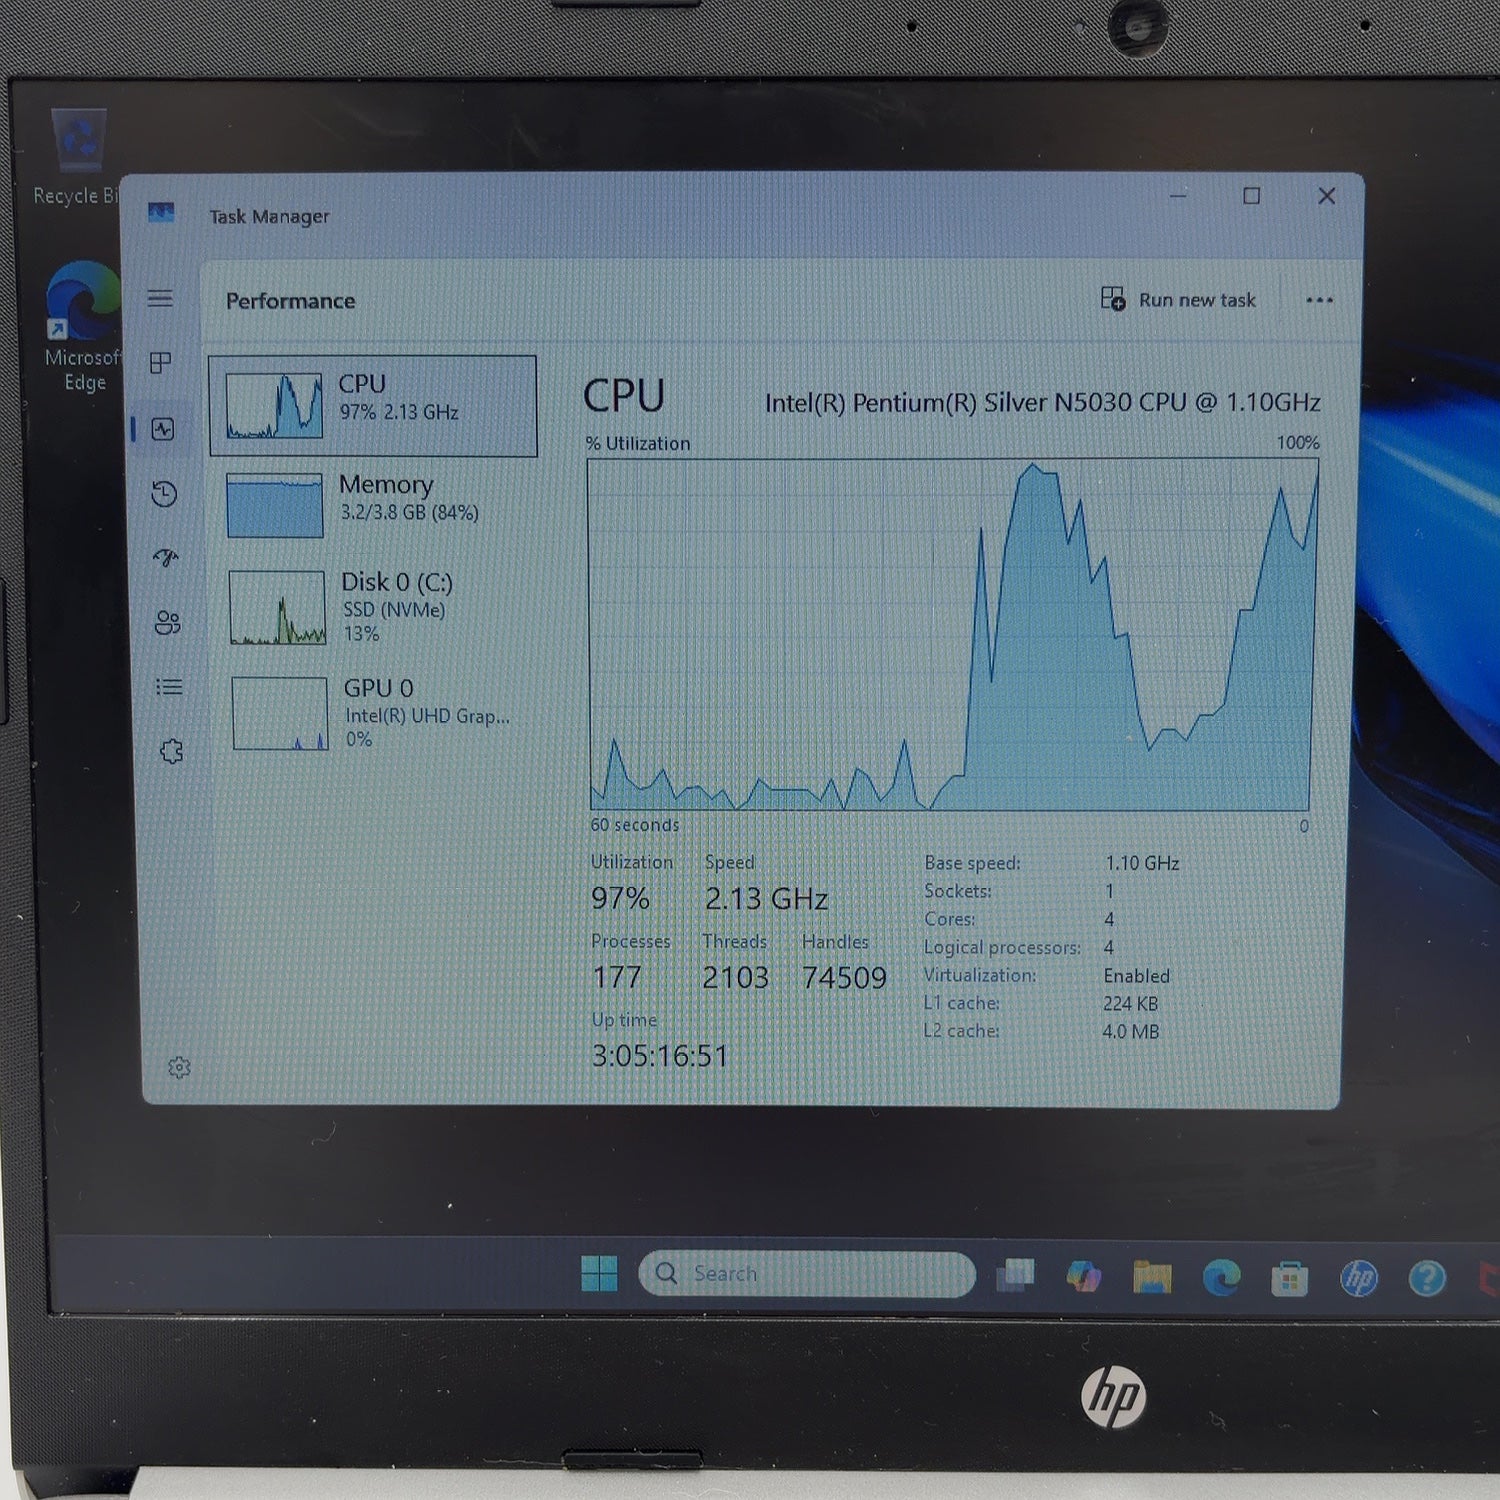Click the 97% utilization value

tap(620, 898)
